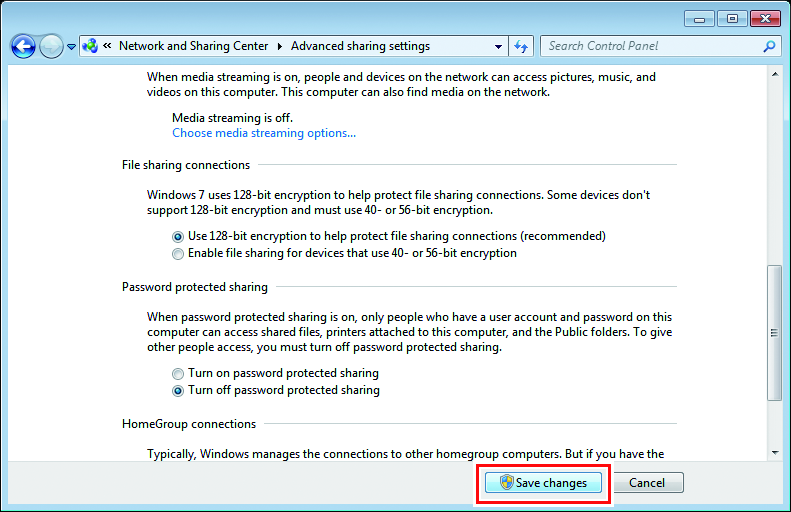Click the Back navigation arrow
The width and height of the screenshot is (791, 512).
click(23, 46)
